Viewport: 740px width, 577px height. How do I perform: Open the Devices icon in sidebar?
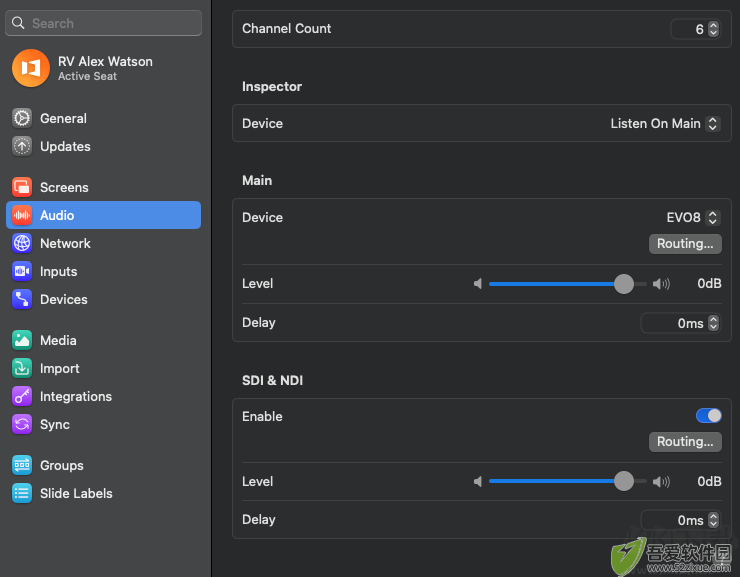tap(22, 299)
